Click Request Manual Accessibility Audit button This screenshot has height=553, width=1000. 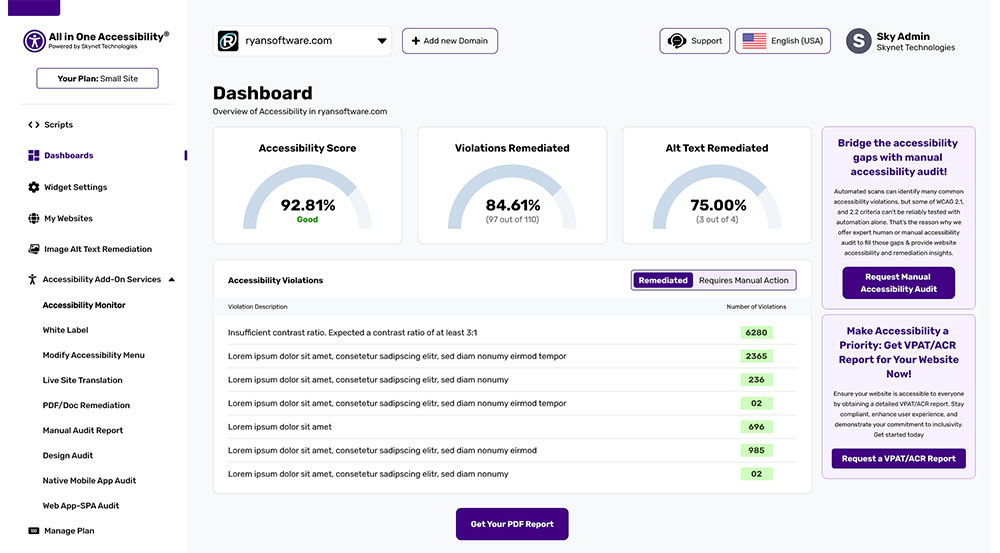click(898, 283)
